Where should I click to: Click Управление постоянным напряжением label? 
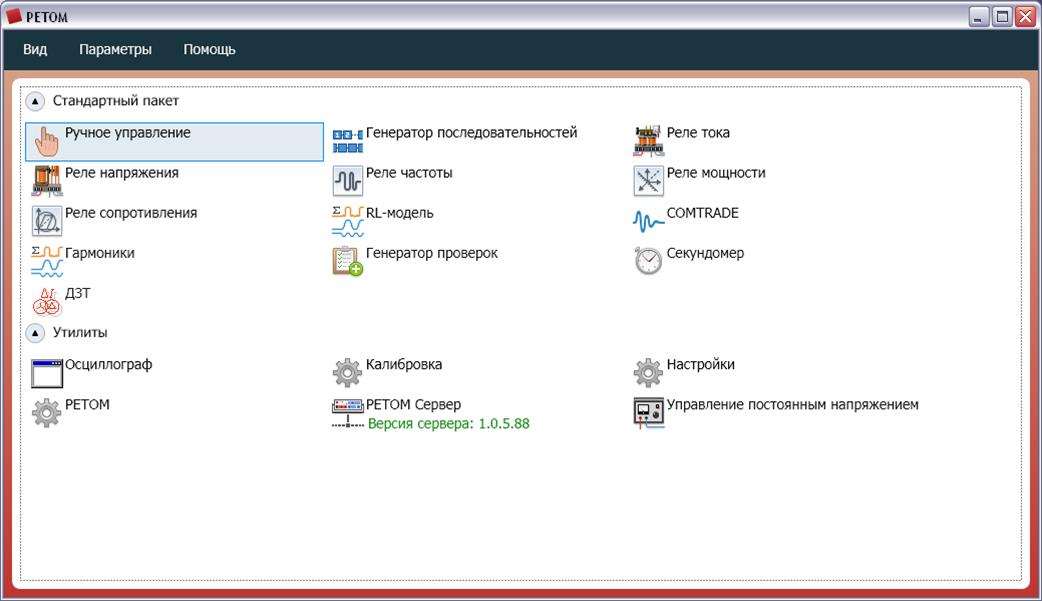tap(793, 404)
